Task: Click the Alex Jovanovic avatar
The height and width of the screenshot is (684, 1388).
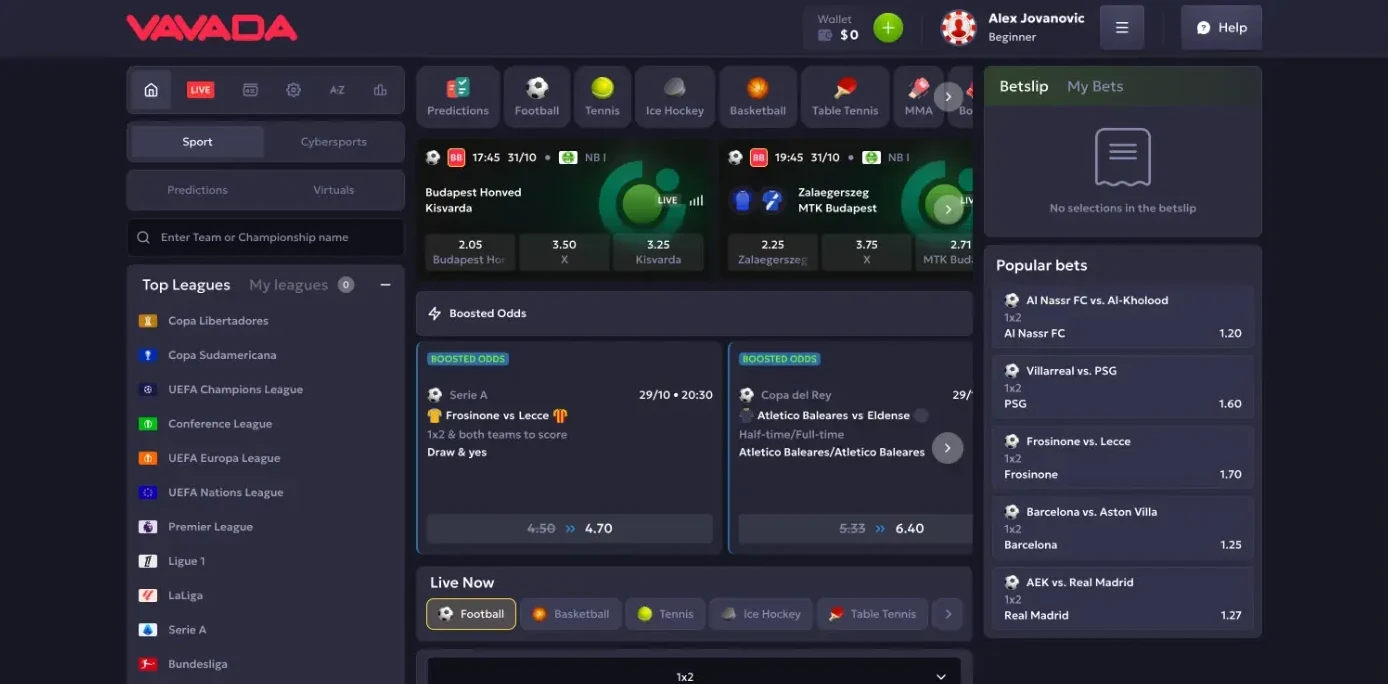Action: (959, 28)
